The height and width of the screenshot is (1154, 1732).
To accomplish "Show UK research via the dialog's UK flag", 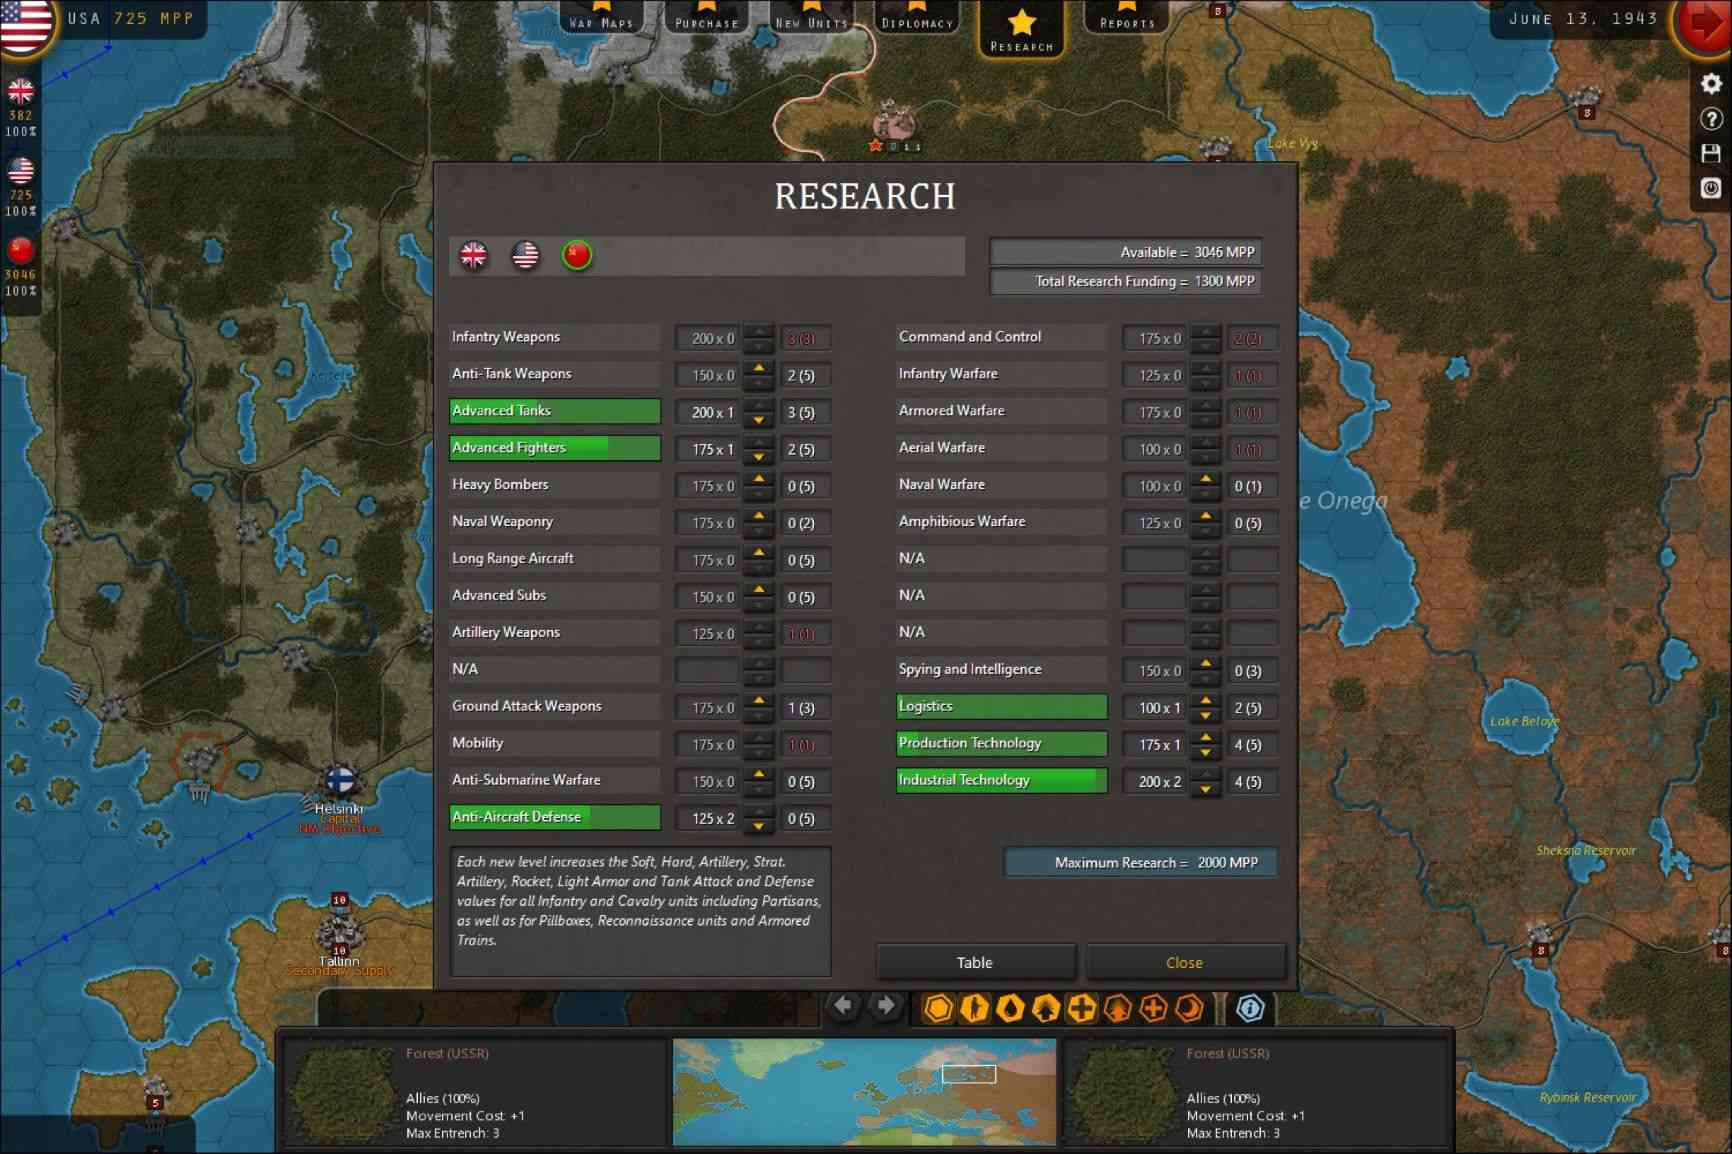I will click(473, 255).
